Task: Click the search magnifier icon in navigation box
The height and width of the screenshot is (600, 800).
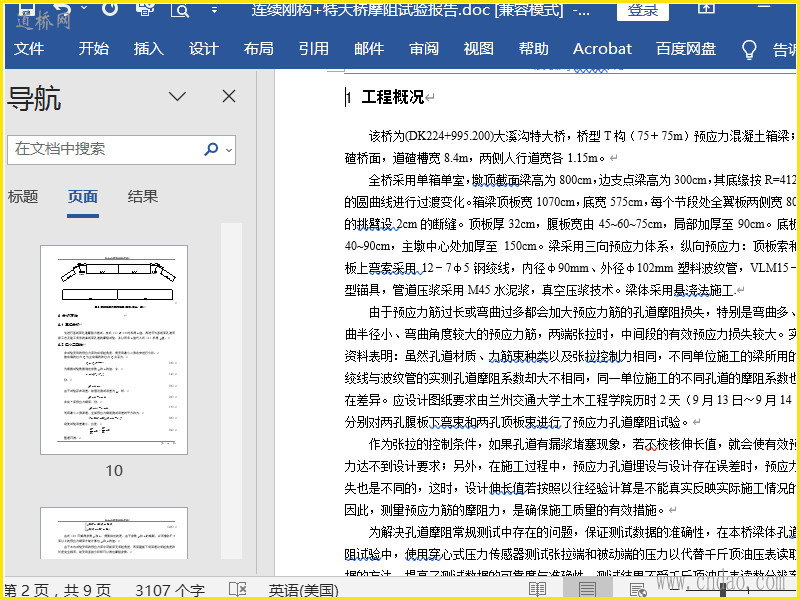Action: 211,149
